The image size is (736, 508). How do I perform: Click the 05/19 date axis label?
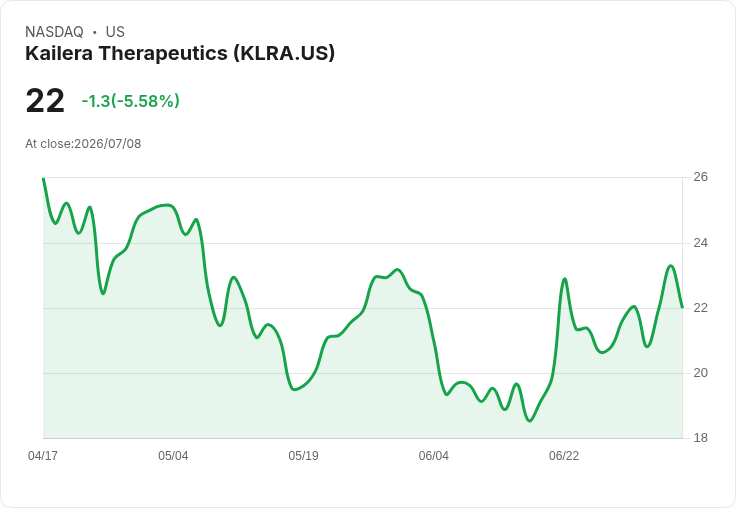(x=303, y=456)
